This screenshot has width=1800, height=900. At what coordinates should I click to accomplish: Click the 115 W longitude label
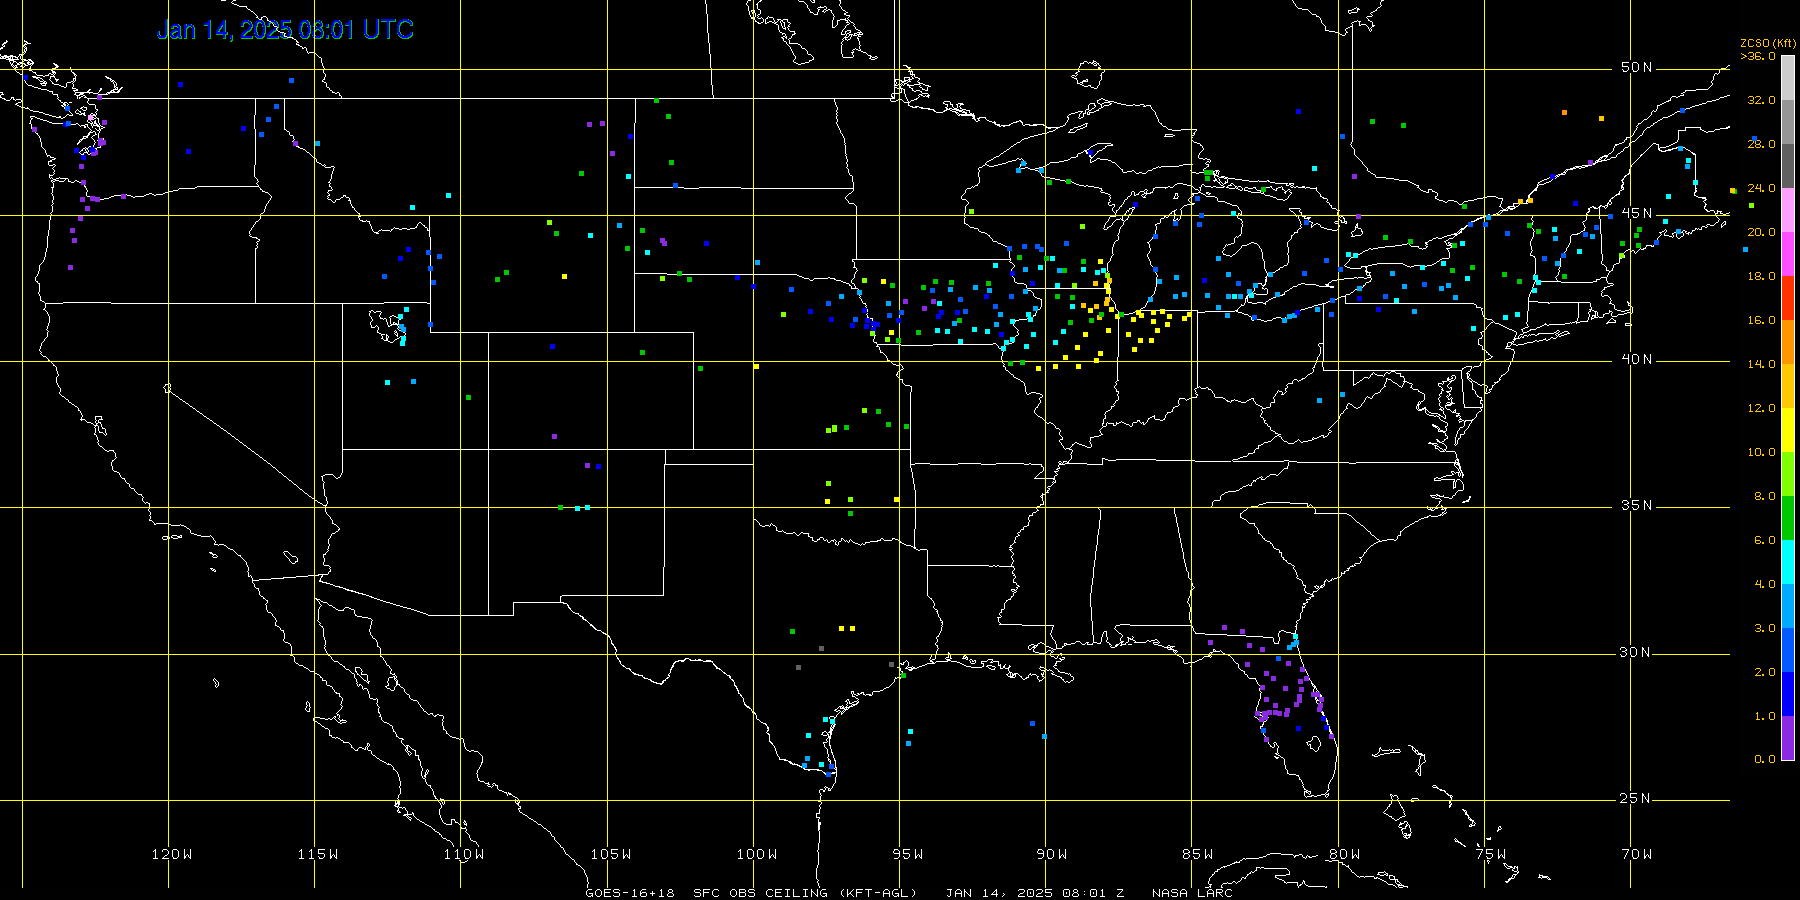tap(318, 854)
